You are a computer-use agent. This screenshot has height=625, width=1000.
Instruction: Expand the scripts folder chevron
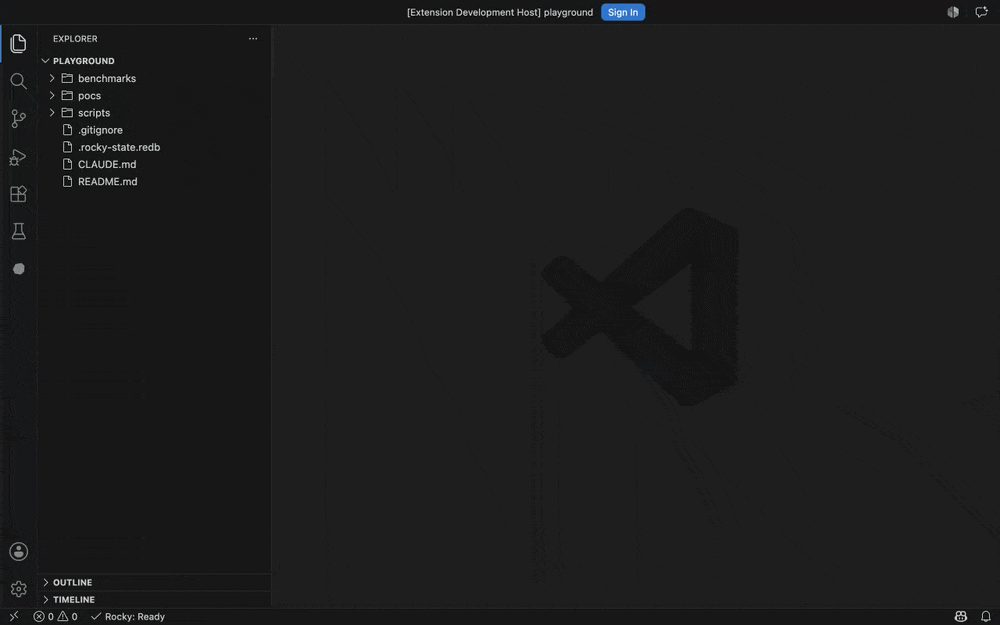pyautogui.click(x=52, y=112)
